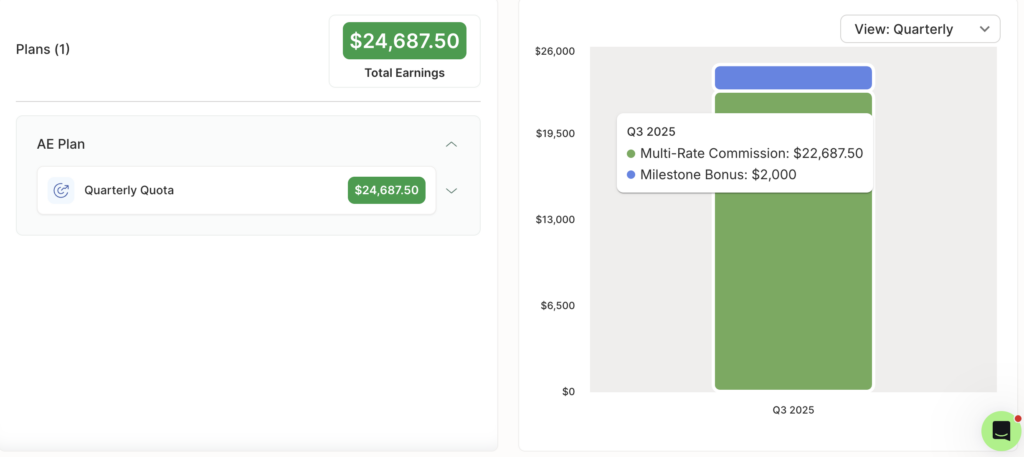
Task: Click the Q3 2025 tooltip heading
Action: (x=651, y=132)
